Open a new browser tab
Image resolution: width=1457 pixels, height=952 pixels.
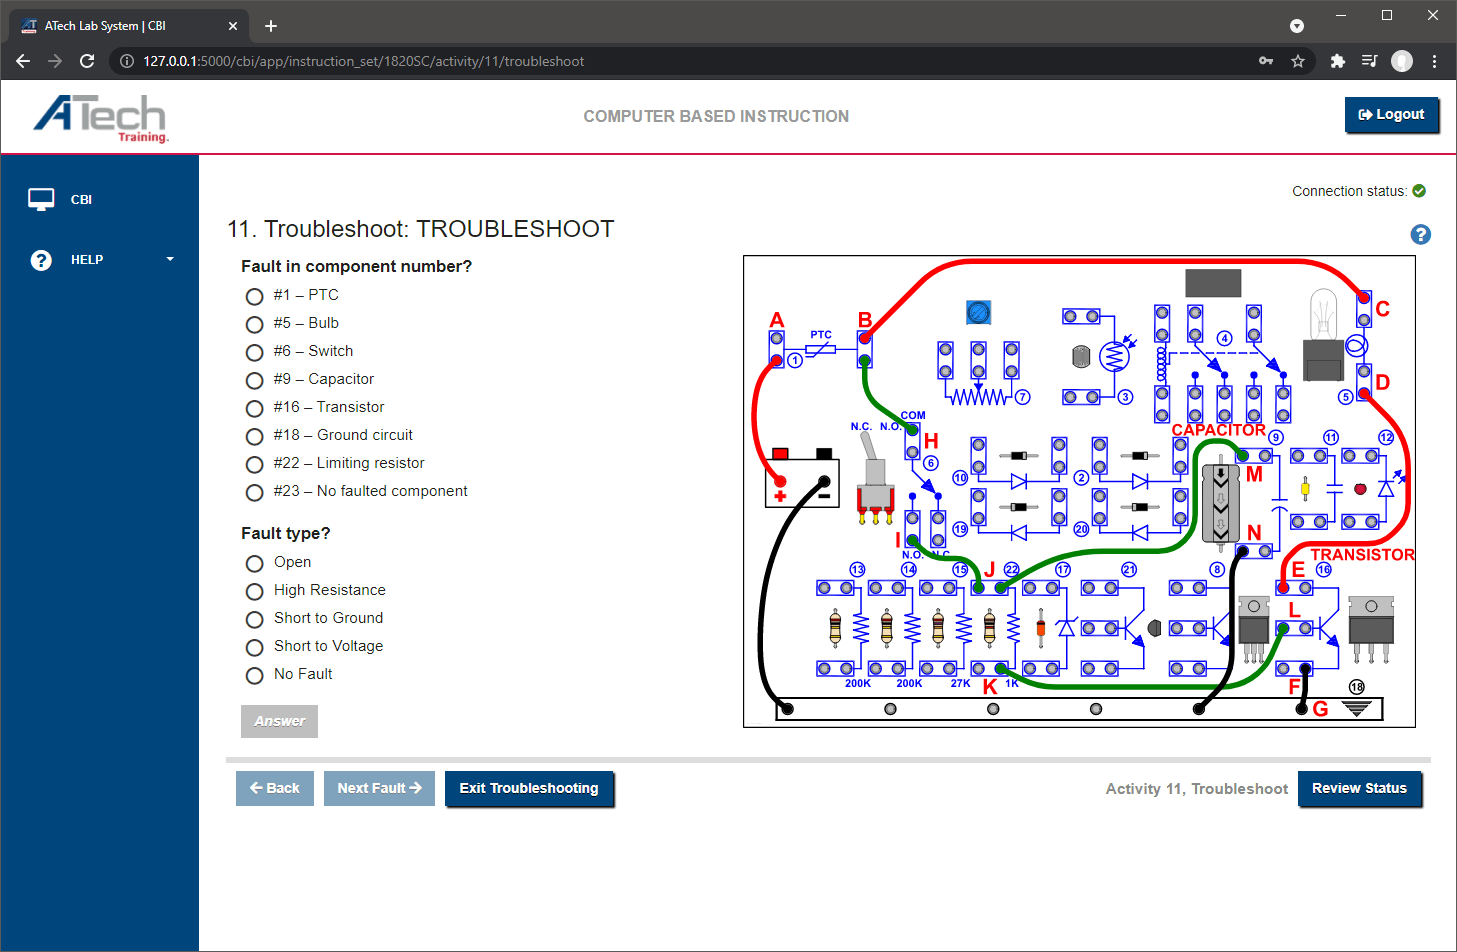[270, 25]
